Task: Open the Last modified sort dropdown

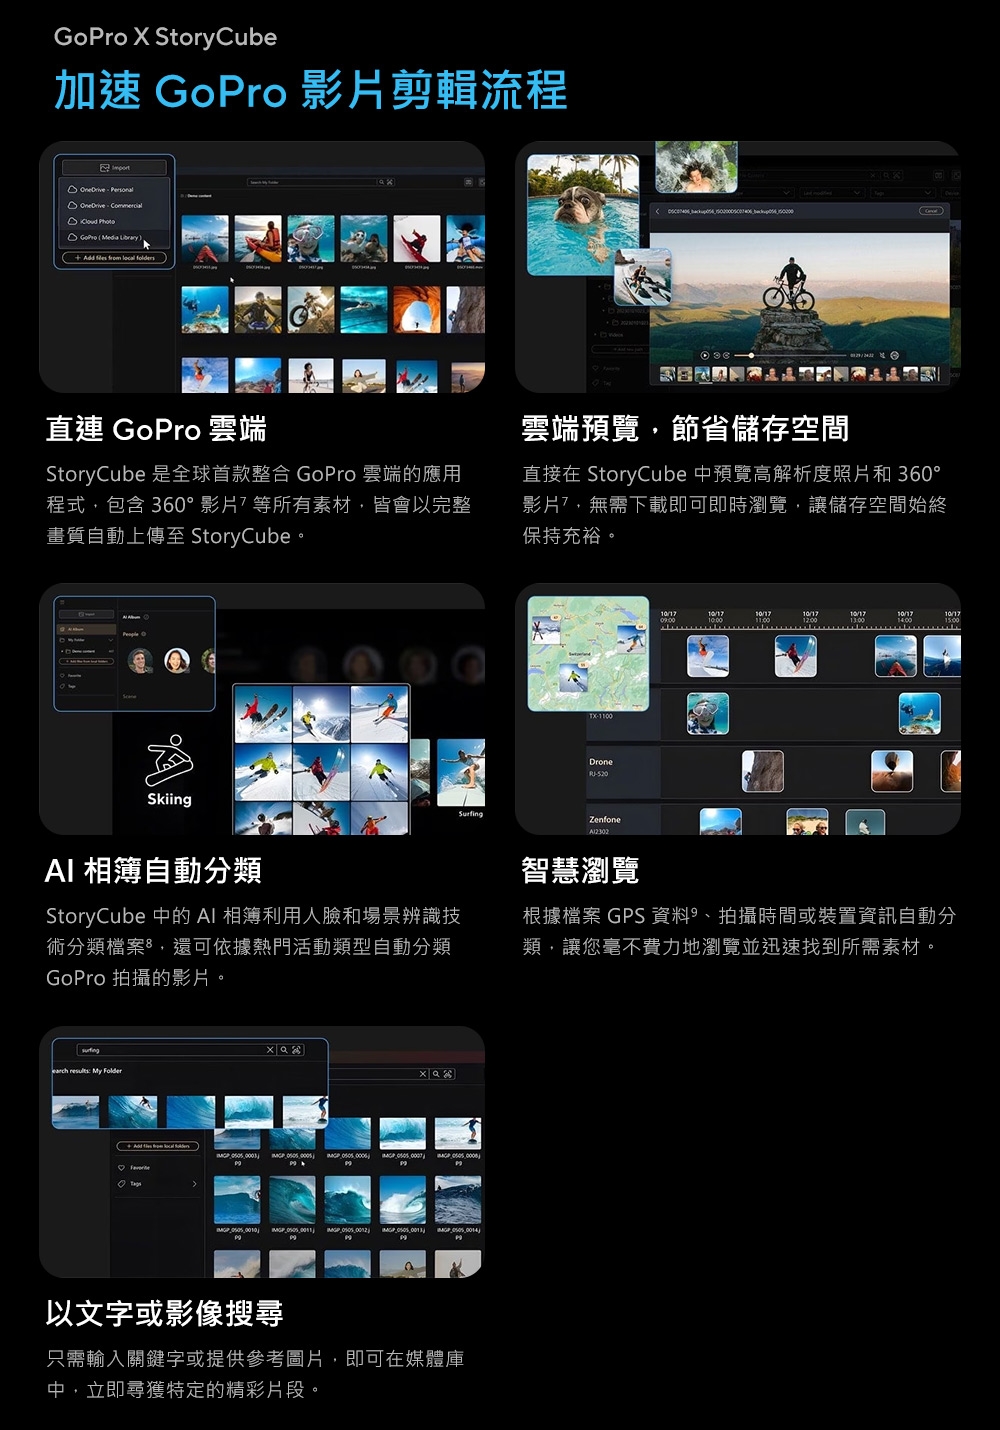Action: pos(830,193)
